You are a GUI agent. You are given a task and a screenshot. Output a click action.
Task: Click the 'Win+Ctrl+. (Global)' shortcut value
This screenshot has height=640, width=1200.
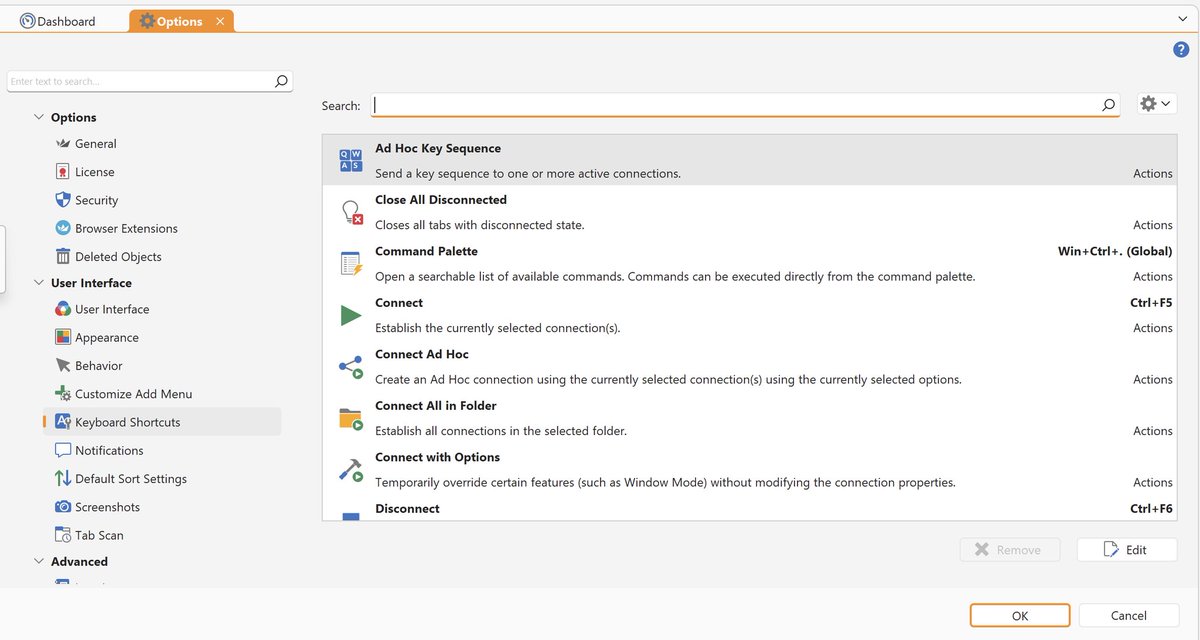(1115, 251)
